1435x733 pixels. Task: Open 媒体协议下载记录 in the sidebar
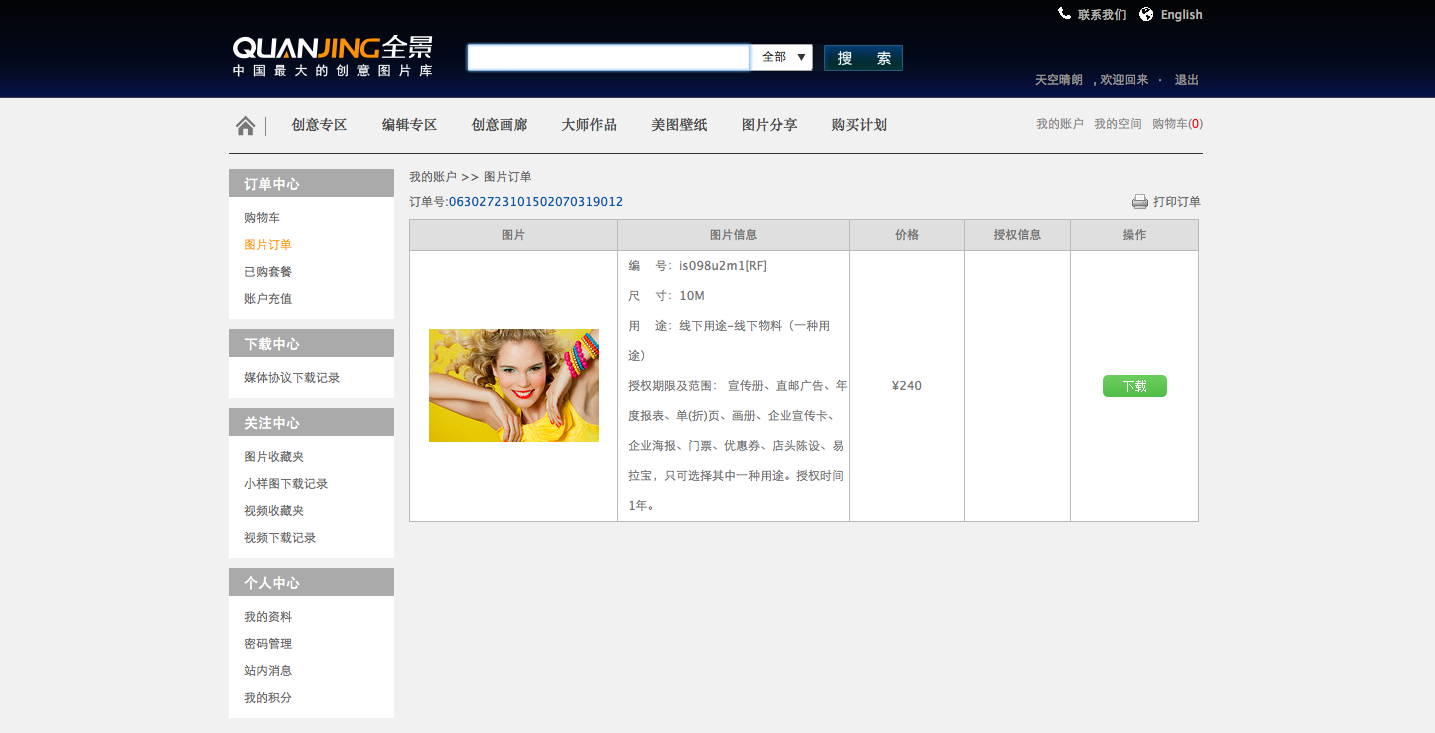292,378
